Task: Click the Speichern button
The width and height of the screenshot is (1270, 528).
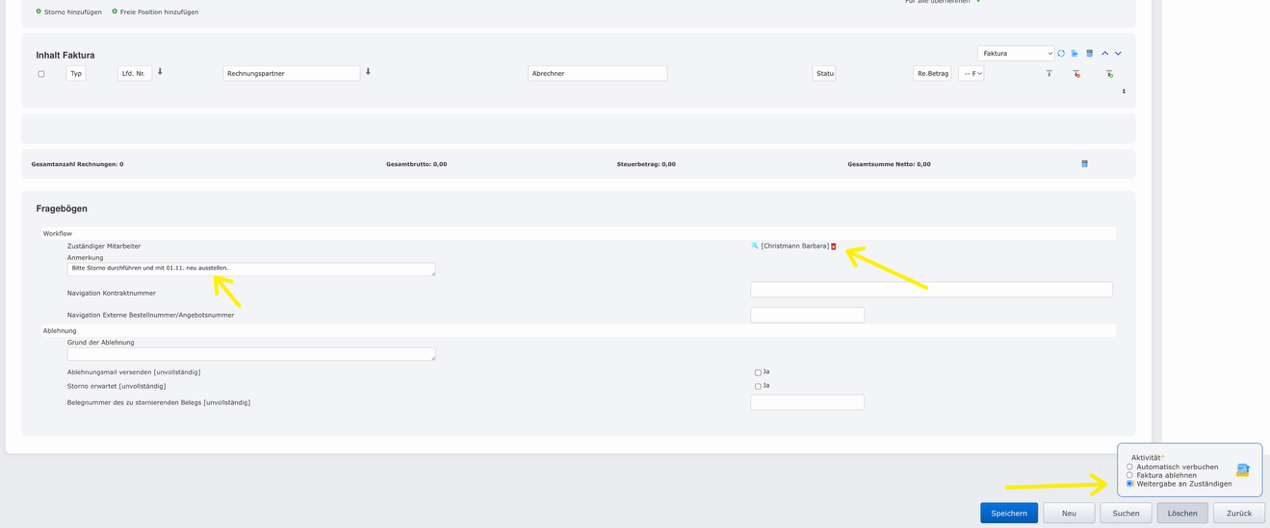Action: [1008, 513]
